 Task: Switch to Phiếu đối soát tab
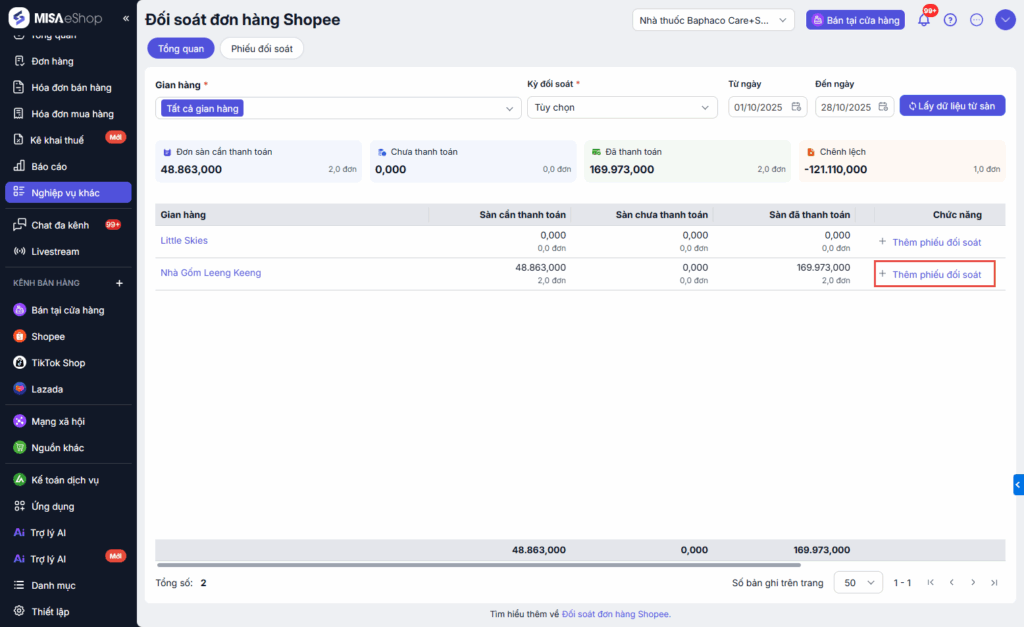pos(262,48)
